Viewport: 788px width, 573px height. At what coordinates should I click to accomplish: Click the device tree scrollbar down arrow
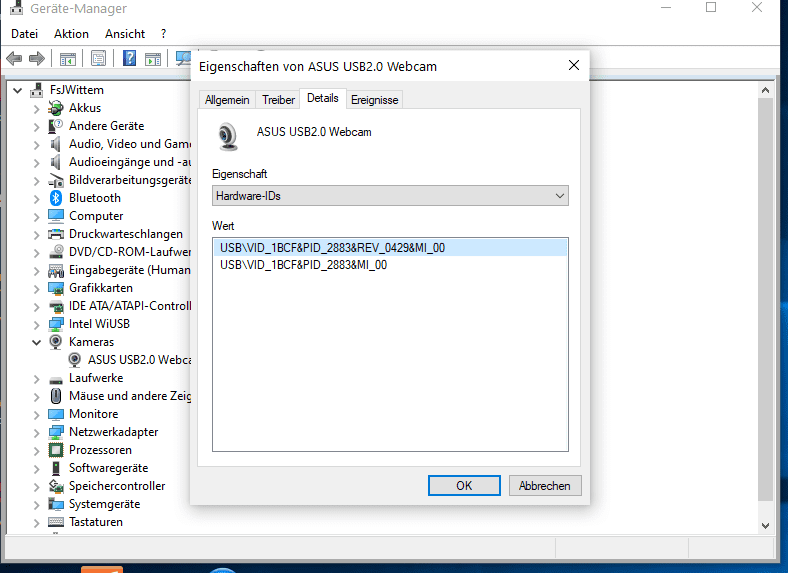click(x=765, y=526)
